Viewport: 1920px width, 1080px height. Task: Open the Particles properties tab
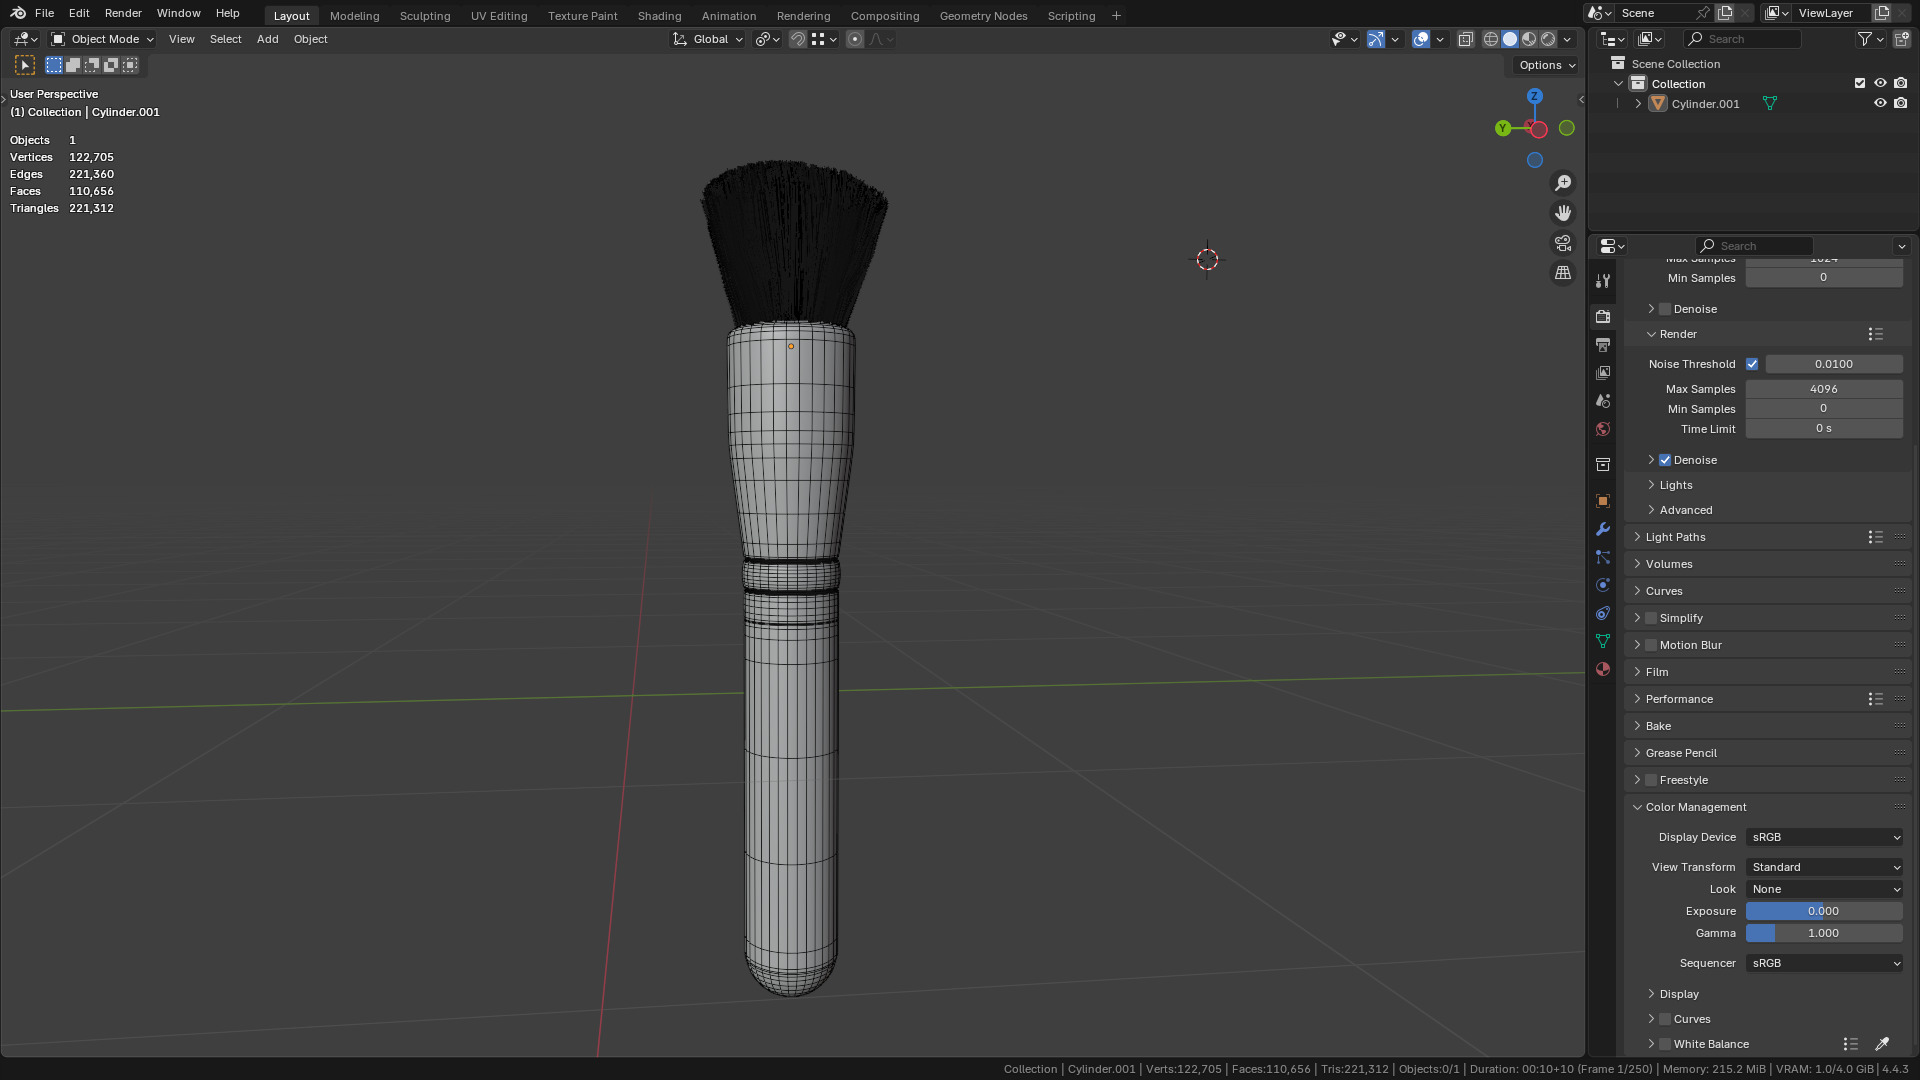click(1603, 557)
